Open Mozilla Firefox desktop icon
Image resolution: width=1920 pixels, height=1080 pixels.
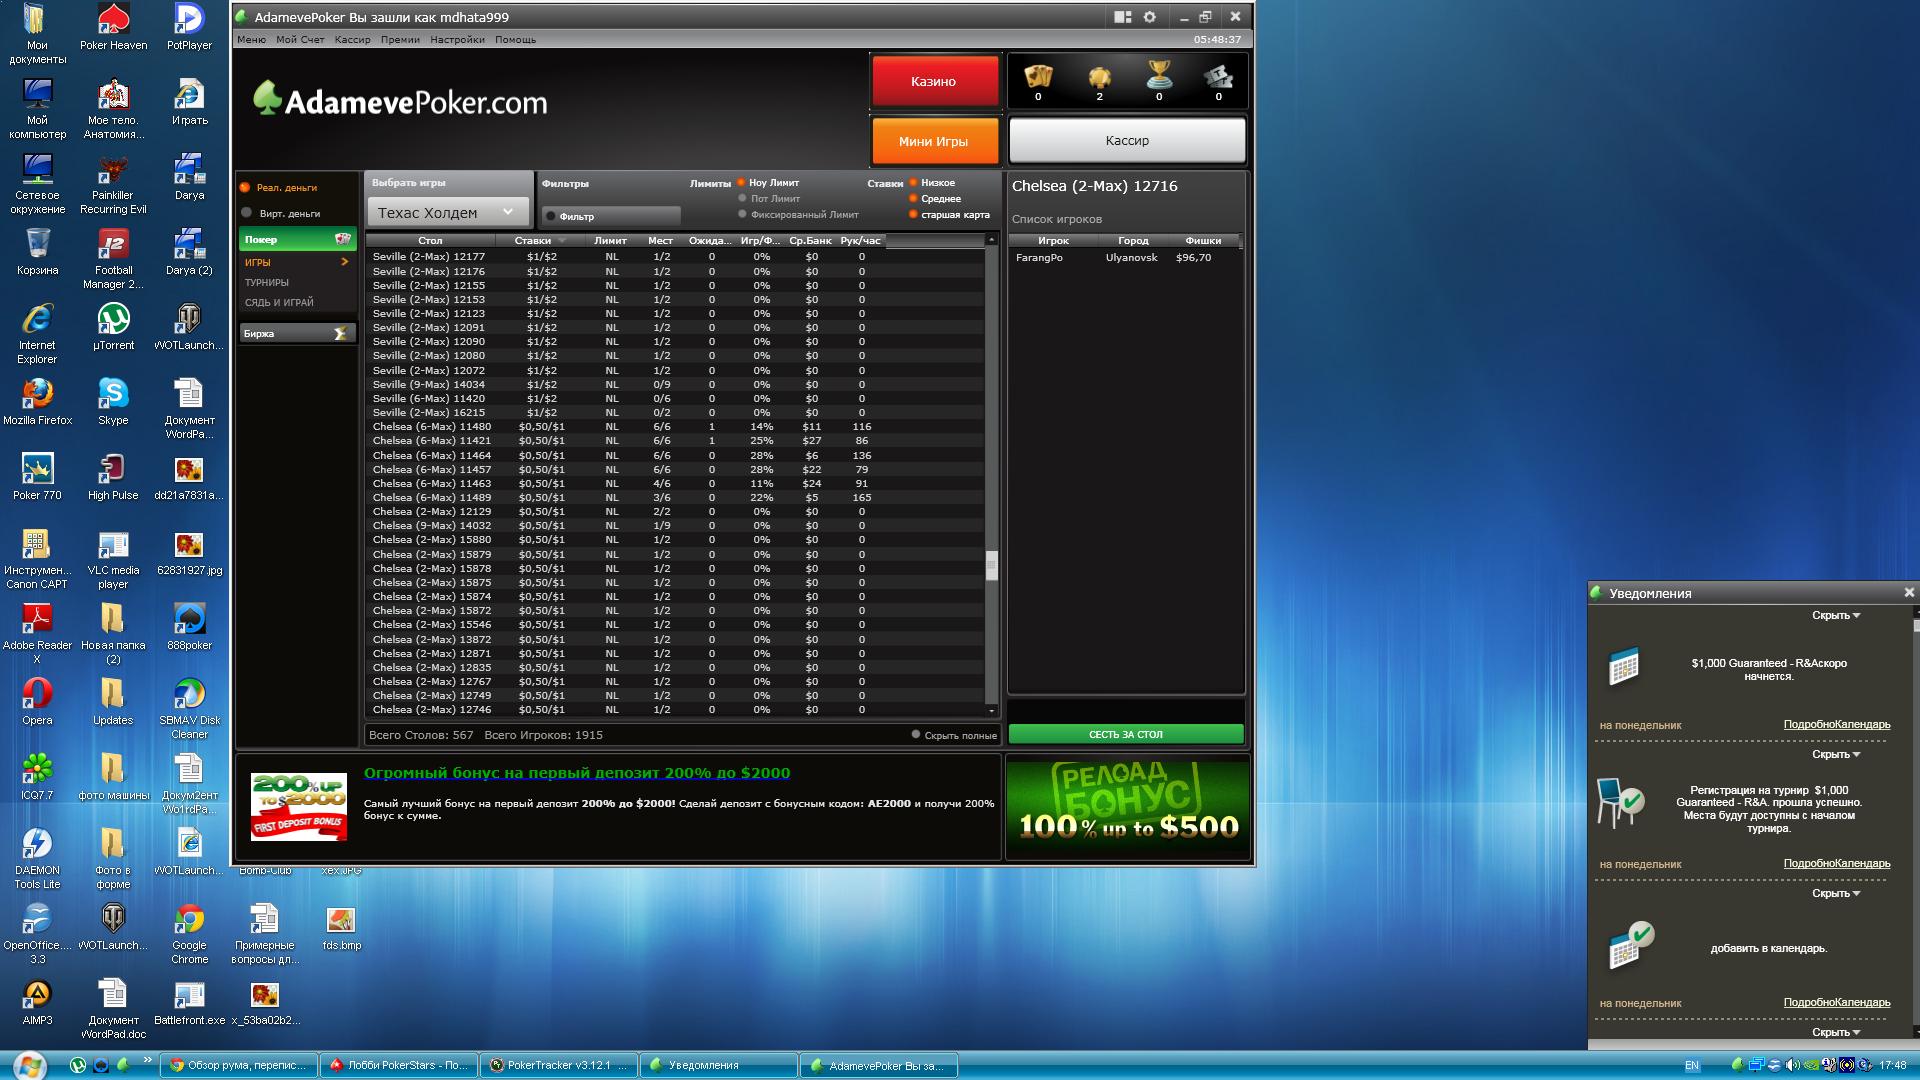37,402
